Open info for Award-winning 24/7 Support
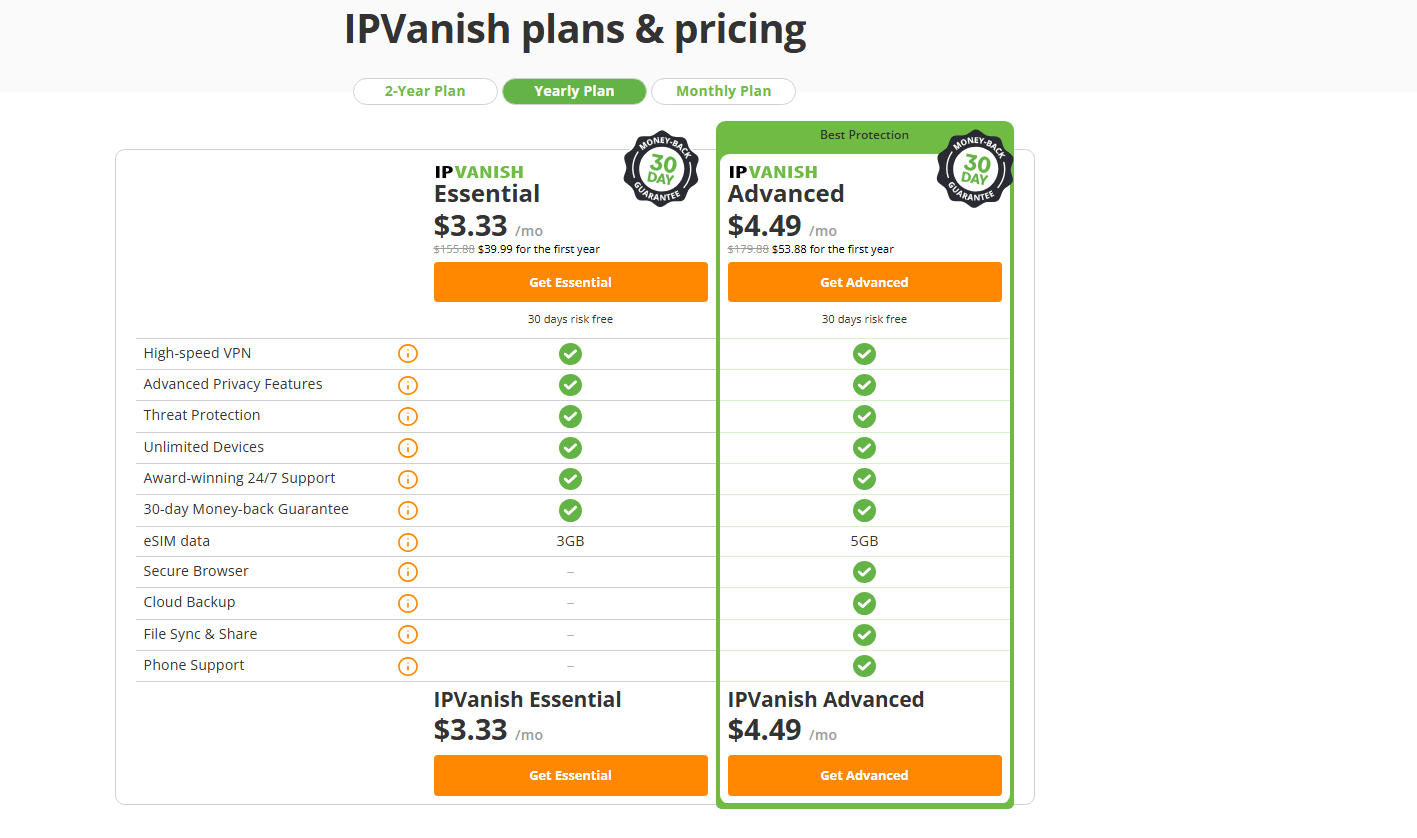The height and width of the screenshot is (838, 1417). (408, 479)
